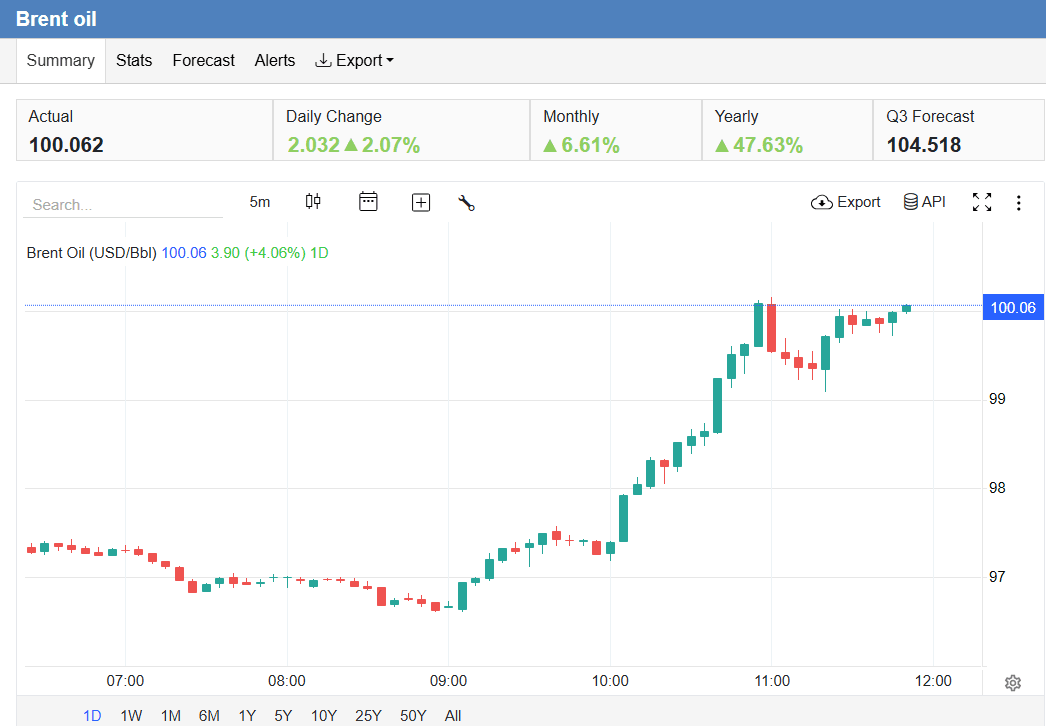The height and width of the screenshot is (726, 1046).
Task: Select the 25Y time range
Action: [x=368, y=715]
